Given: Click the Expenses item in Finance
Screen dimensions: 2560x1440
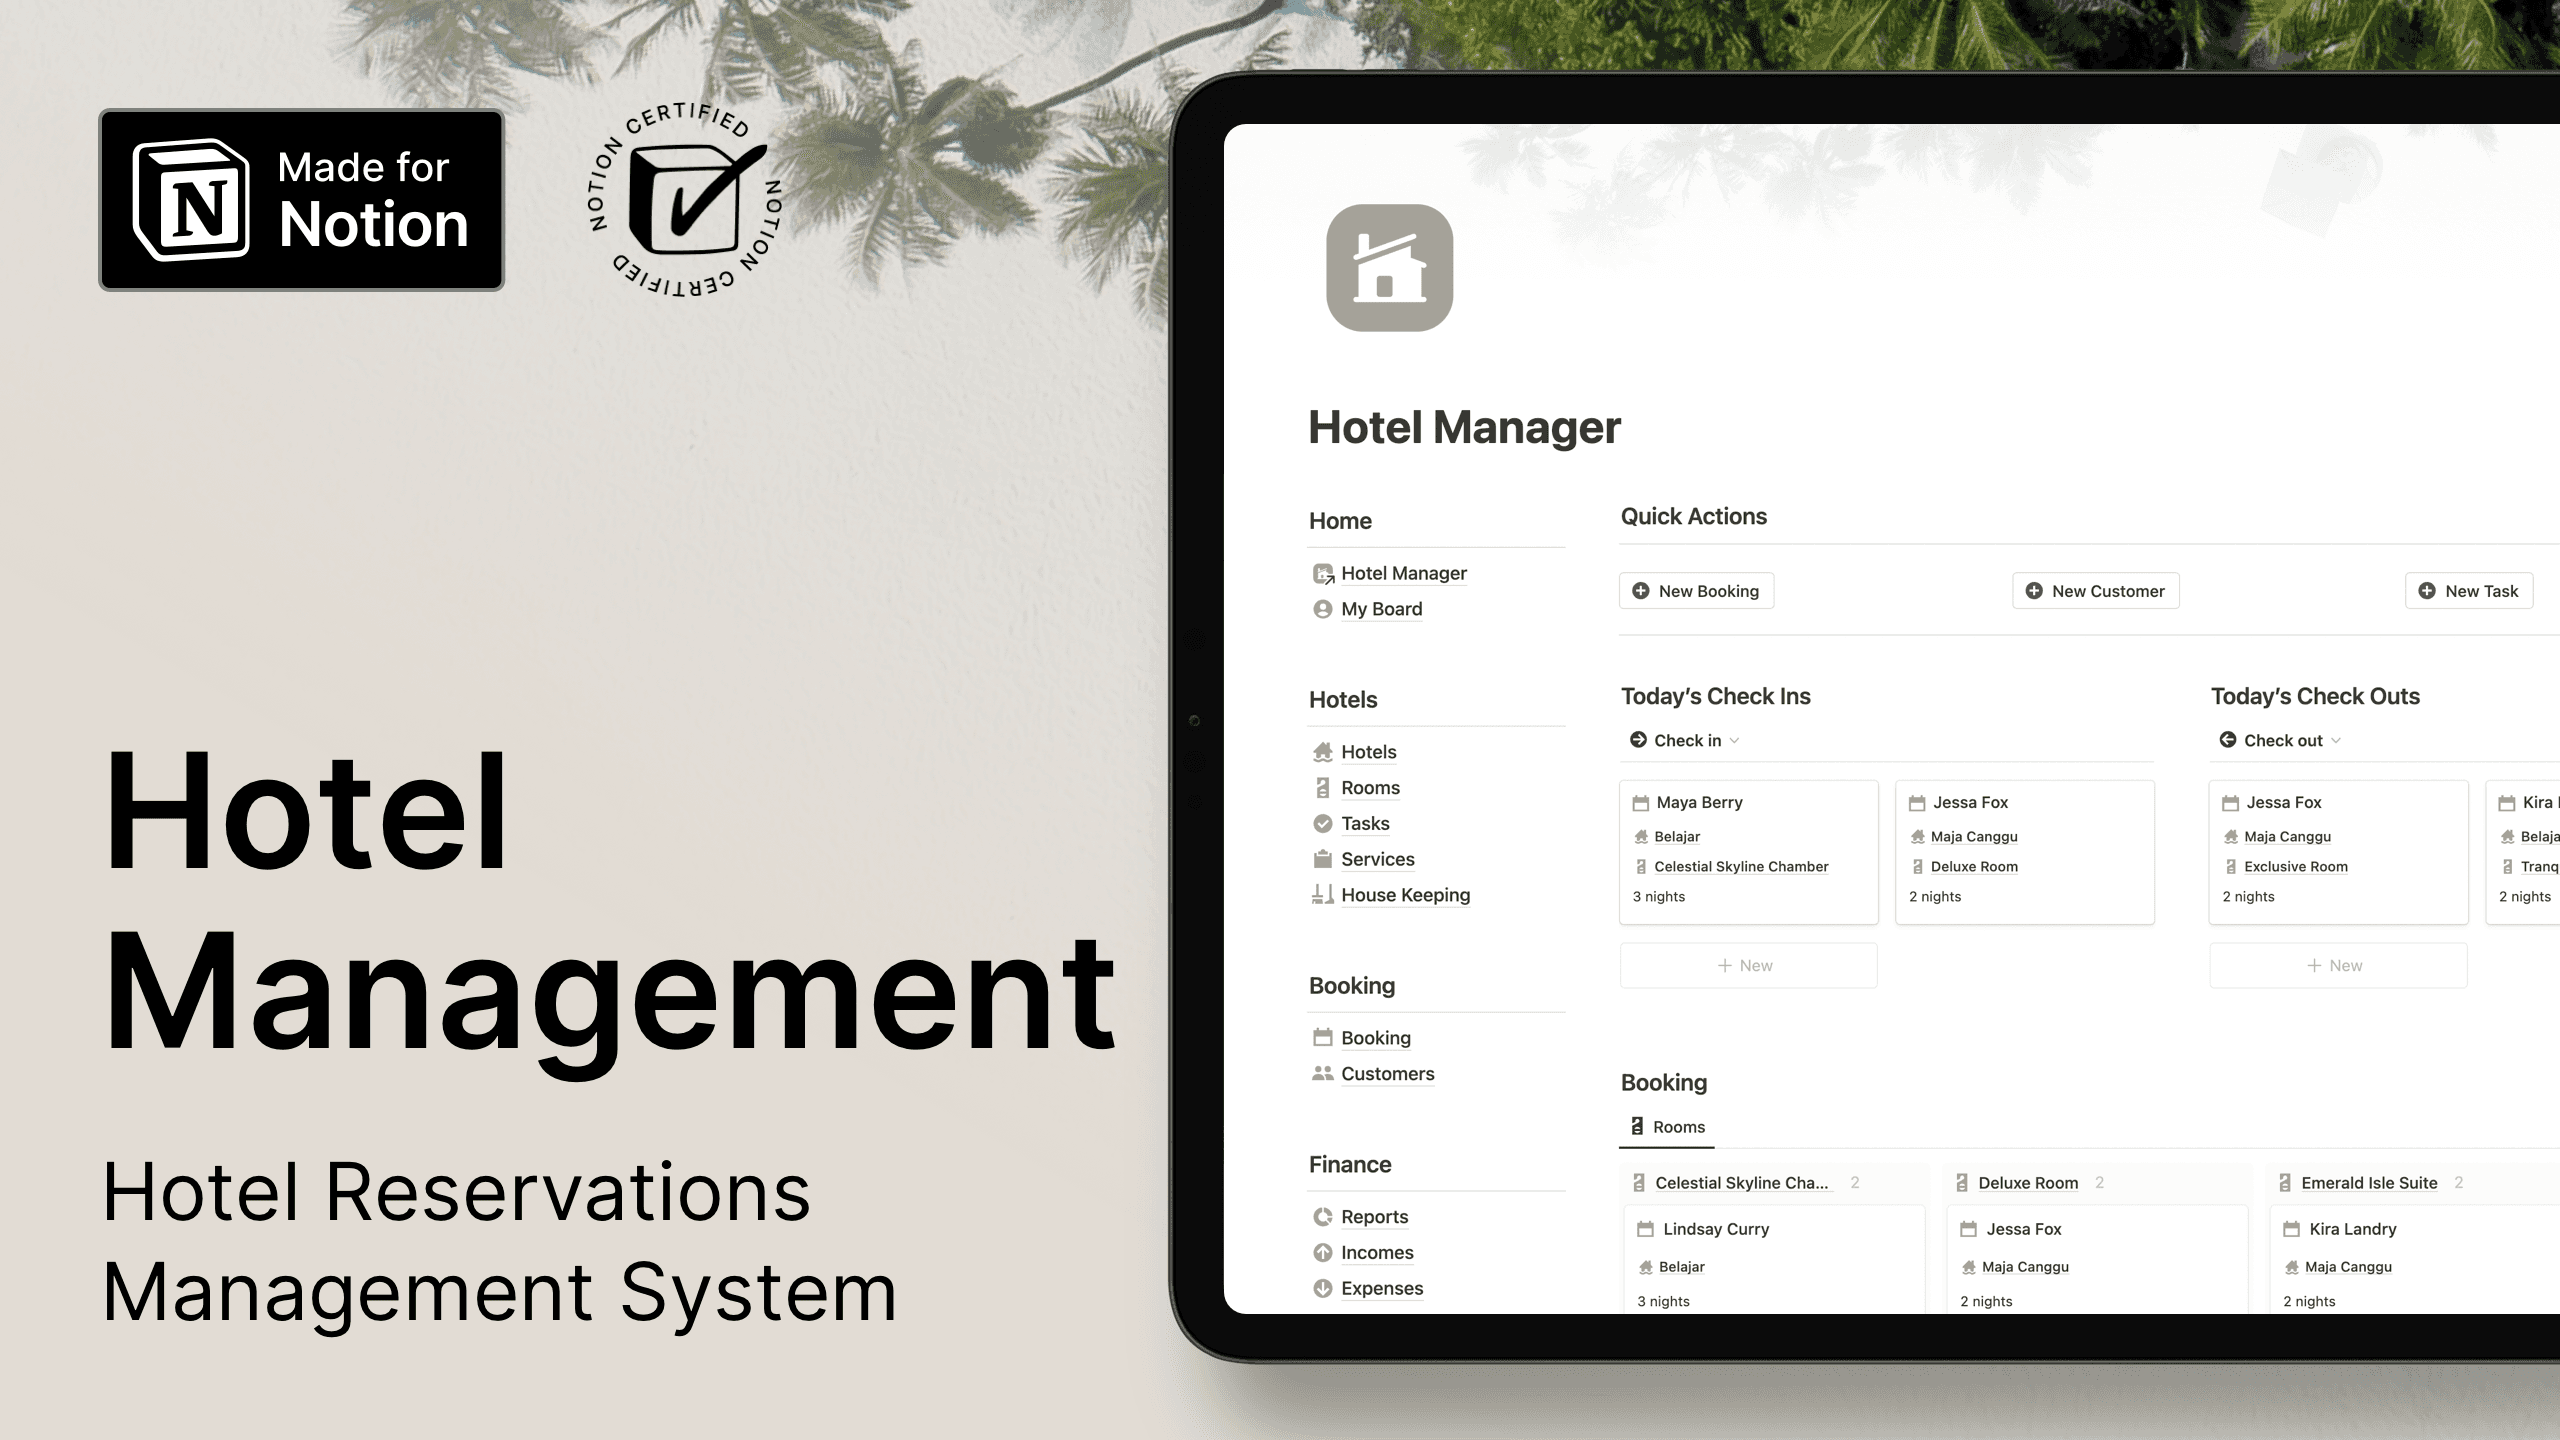Looking at the screenshot, I should coord(1380,1287).
